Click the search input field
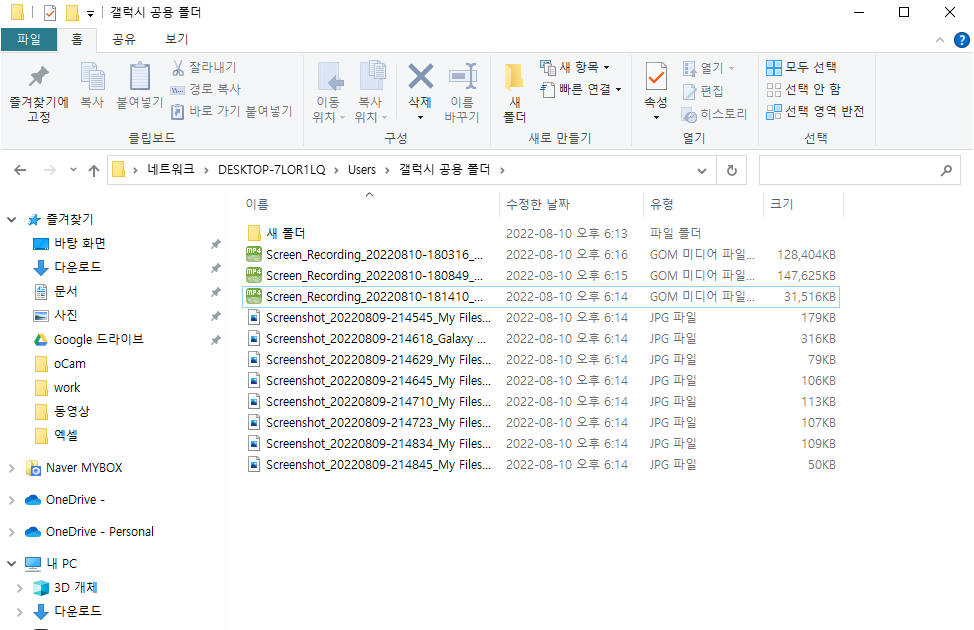Image resolution: width=974 pixels, height=630 pixels. coord(860,170)
